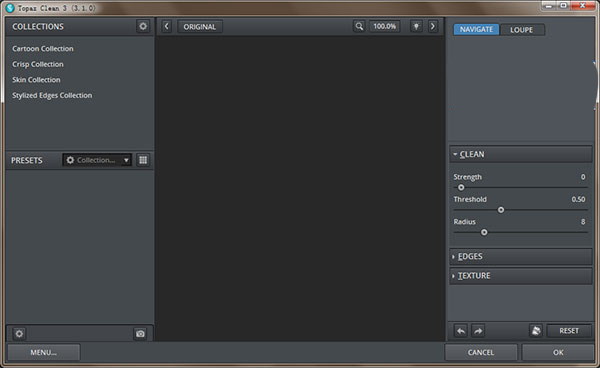Click the dark preview canvas area

tap(300, 188)
